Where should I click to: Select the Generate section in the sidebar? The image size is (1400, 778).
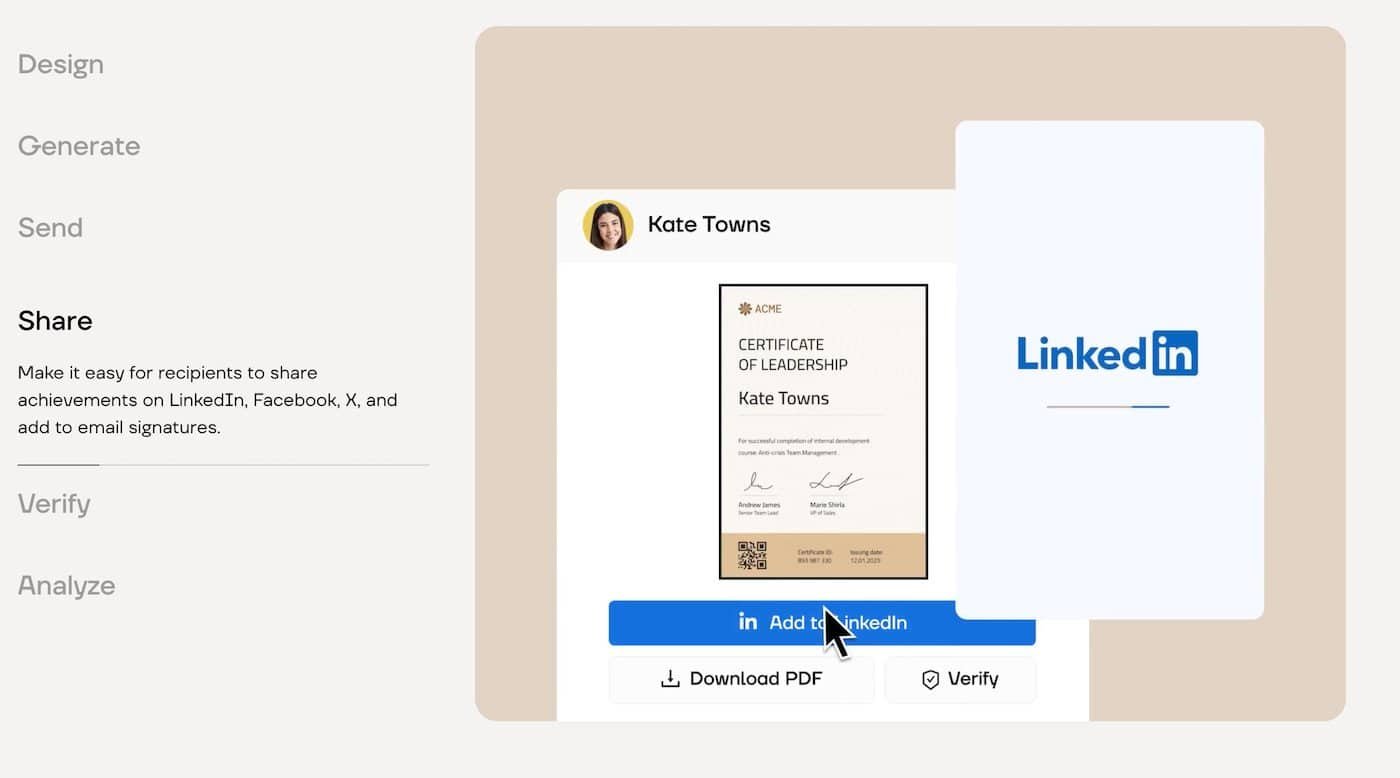tap(79, 145)
